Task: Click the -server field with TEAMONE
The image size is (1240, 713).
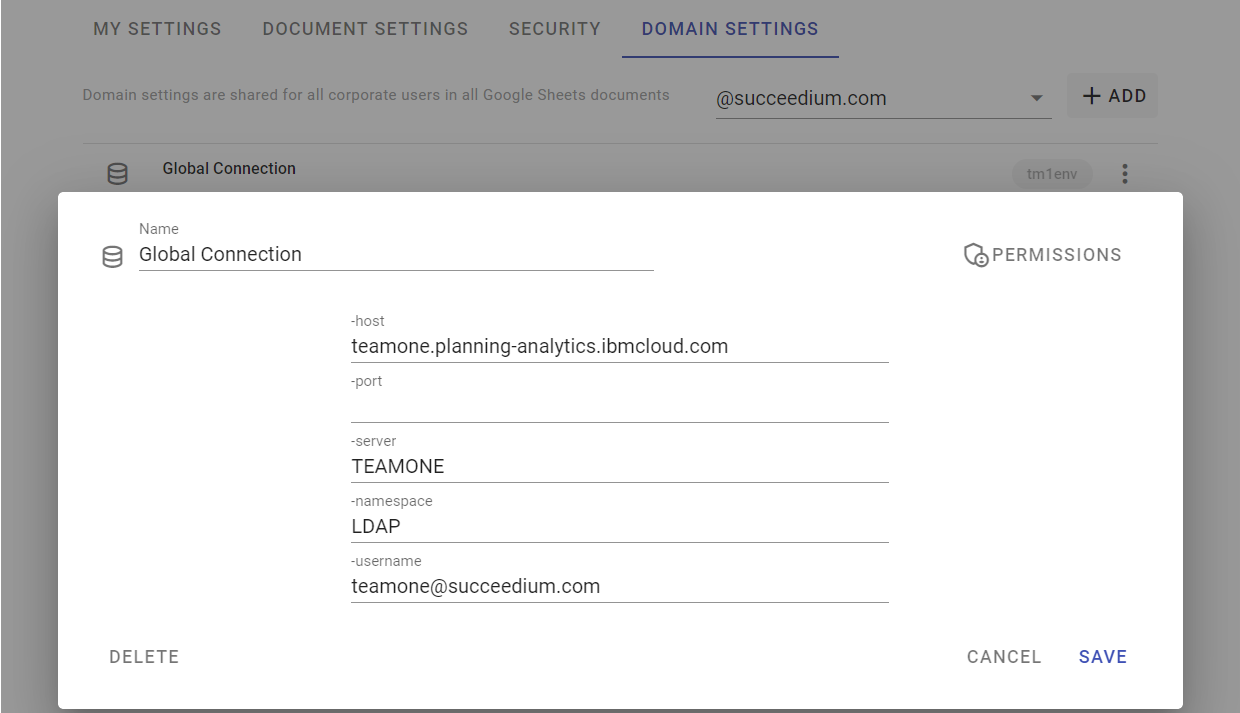Action: coord(620,467)
